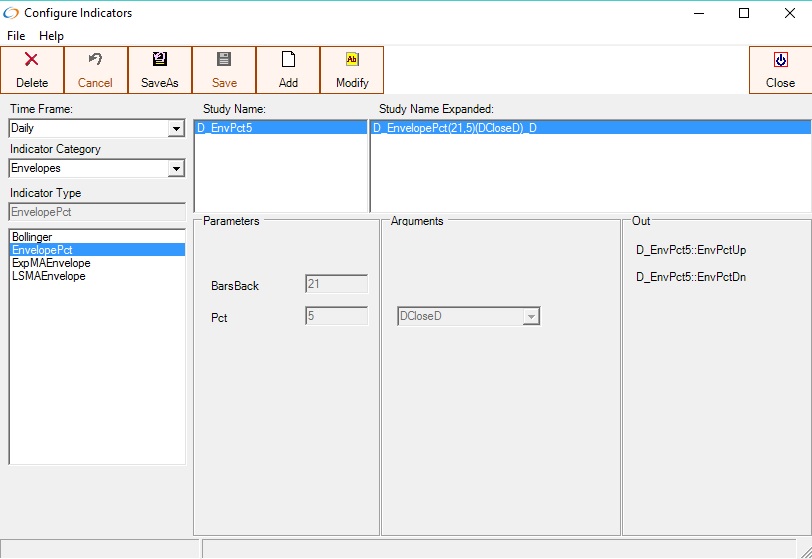Click the app logo in title bar

[x=11, y=13]
